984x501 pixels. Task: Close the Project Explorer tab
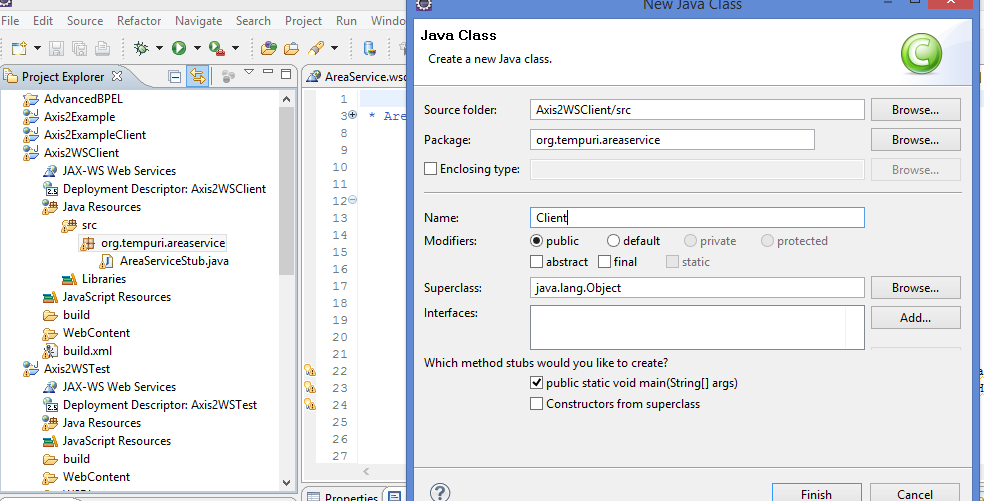(x=117, y=76)
